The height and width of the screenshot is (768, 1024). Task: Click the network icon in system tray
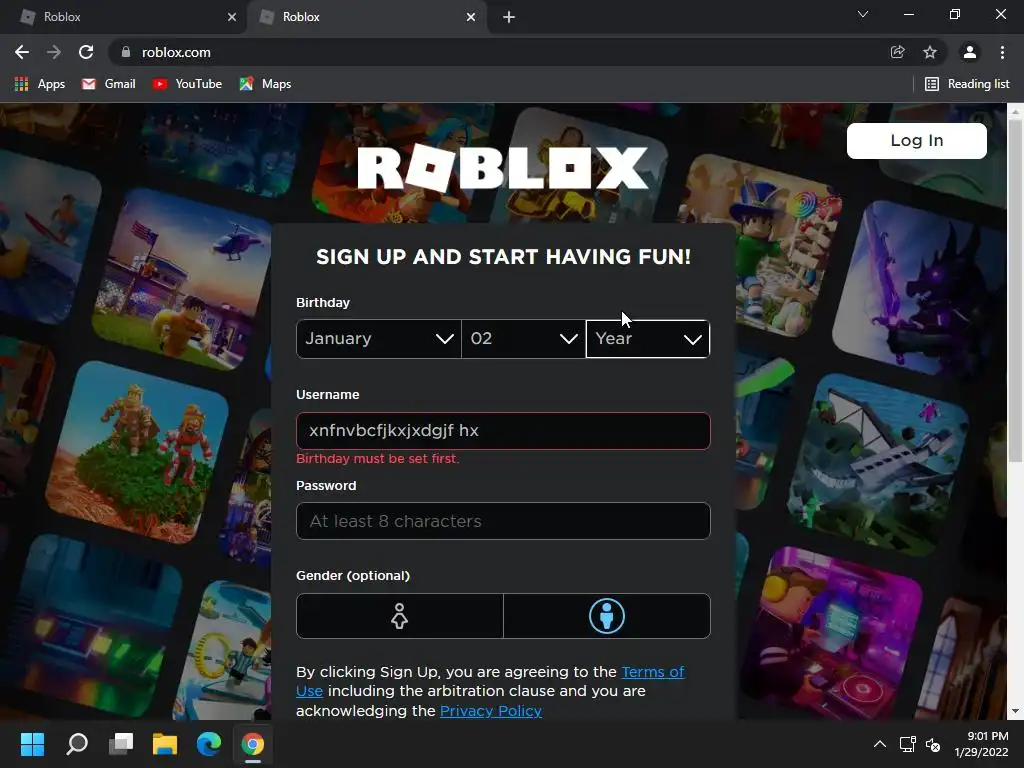[907, 744]
